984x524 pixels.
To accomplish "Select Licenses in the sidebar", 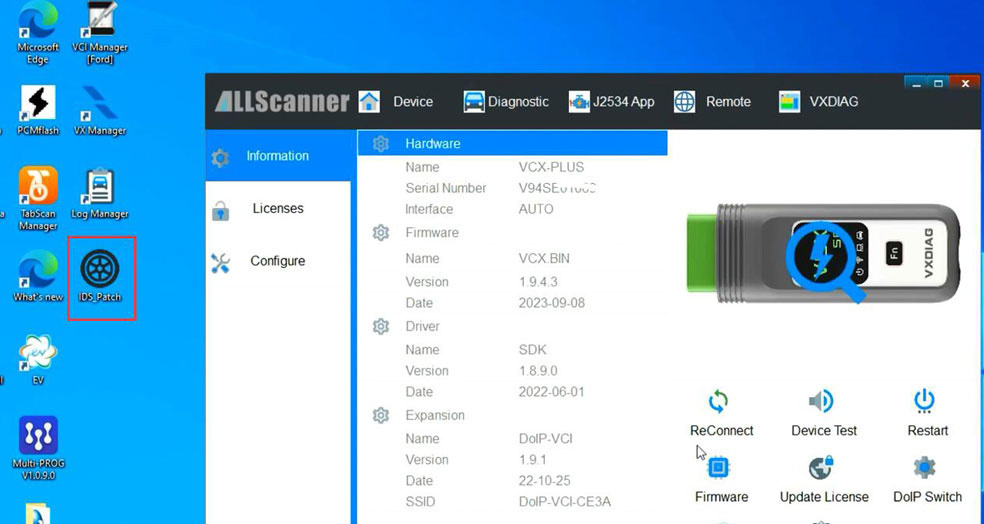I will click(x=277, y=208).
